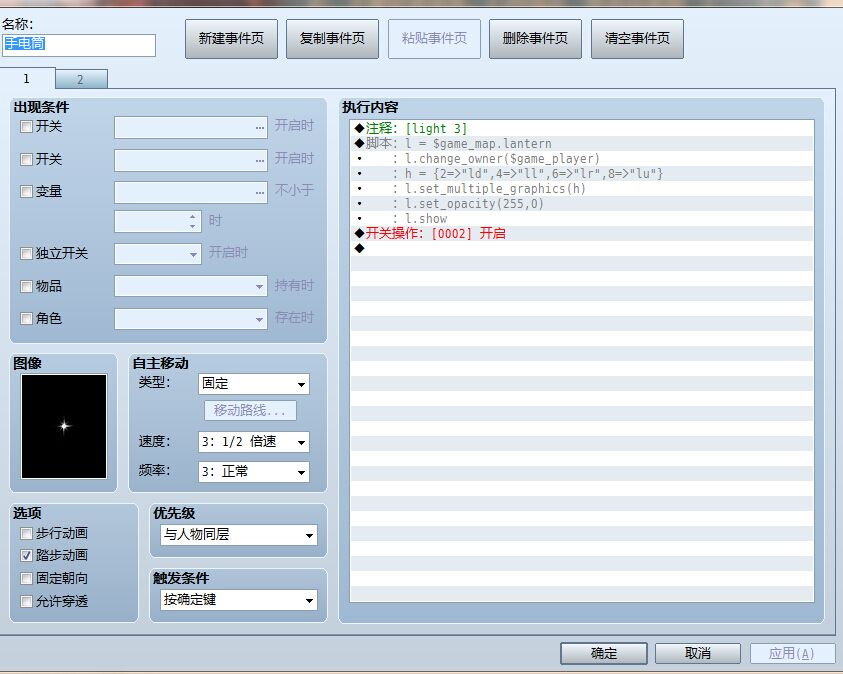The height and width of the screenshot is (674, 843).
Task: Confirm with the 确定 button
Action: 604,654
